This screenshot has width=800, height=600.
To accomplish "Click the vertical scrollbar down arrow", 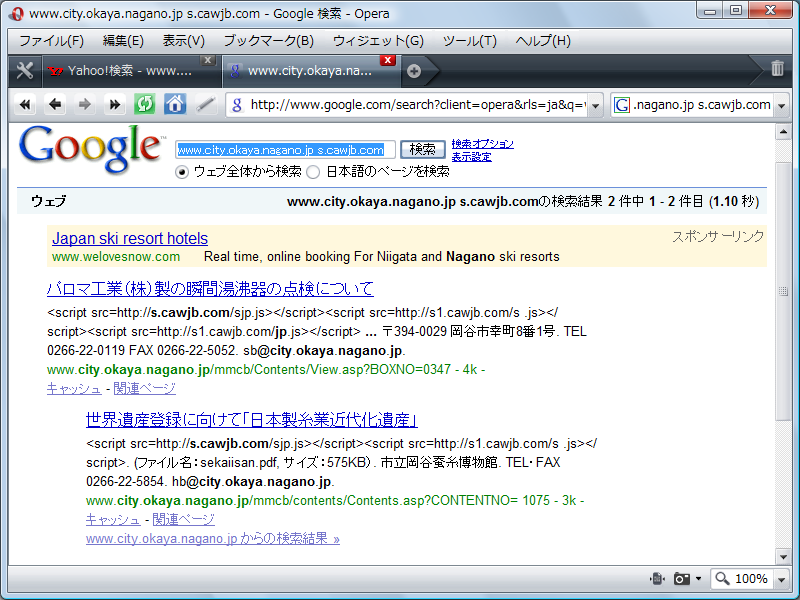I will tap(783, 556).
